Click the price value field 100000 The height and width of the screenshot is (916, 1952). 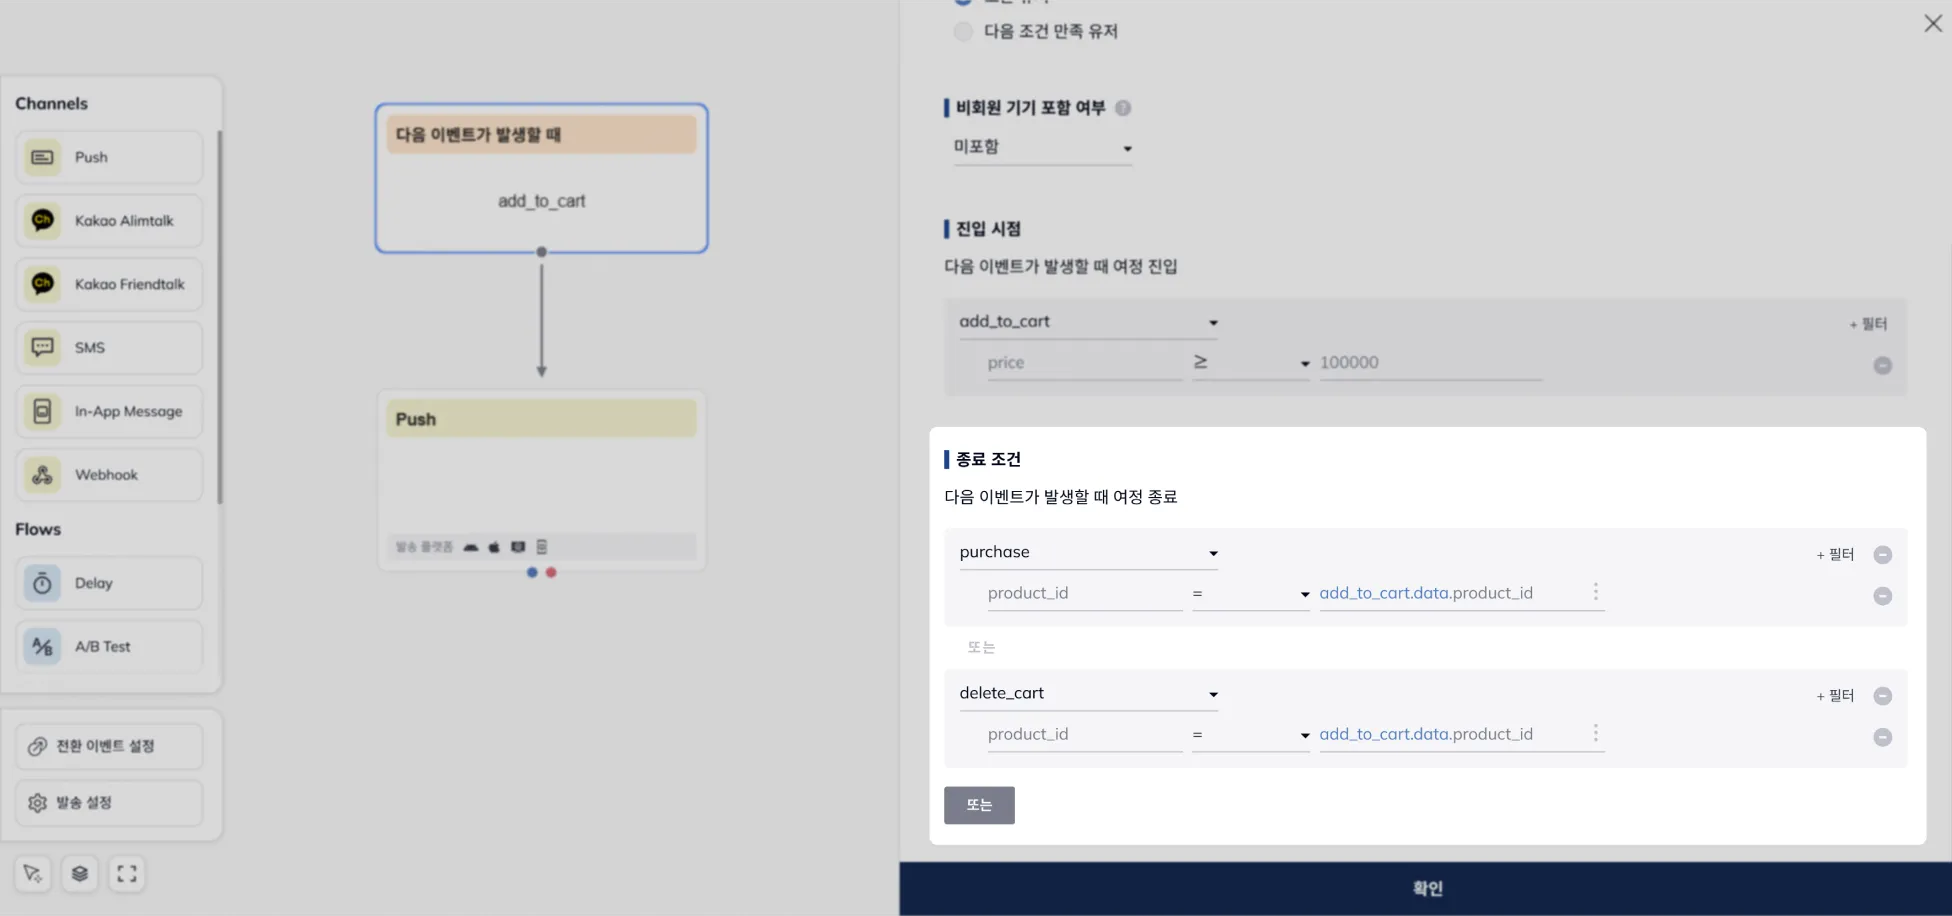tap(1430, 363)
